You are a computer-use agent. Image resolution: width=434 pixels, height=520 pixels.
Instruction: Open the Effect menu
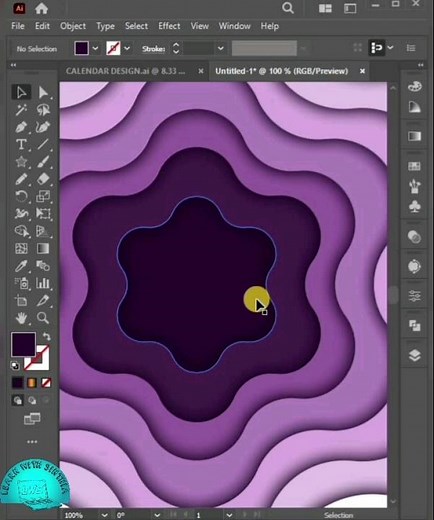(x=169, y=26)
